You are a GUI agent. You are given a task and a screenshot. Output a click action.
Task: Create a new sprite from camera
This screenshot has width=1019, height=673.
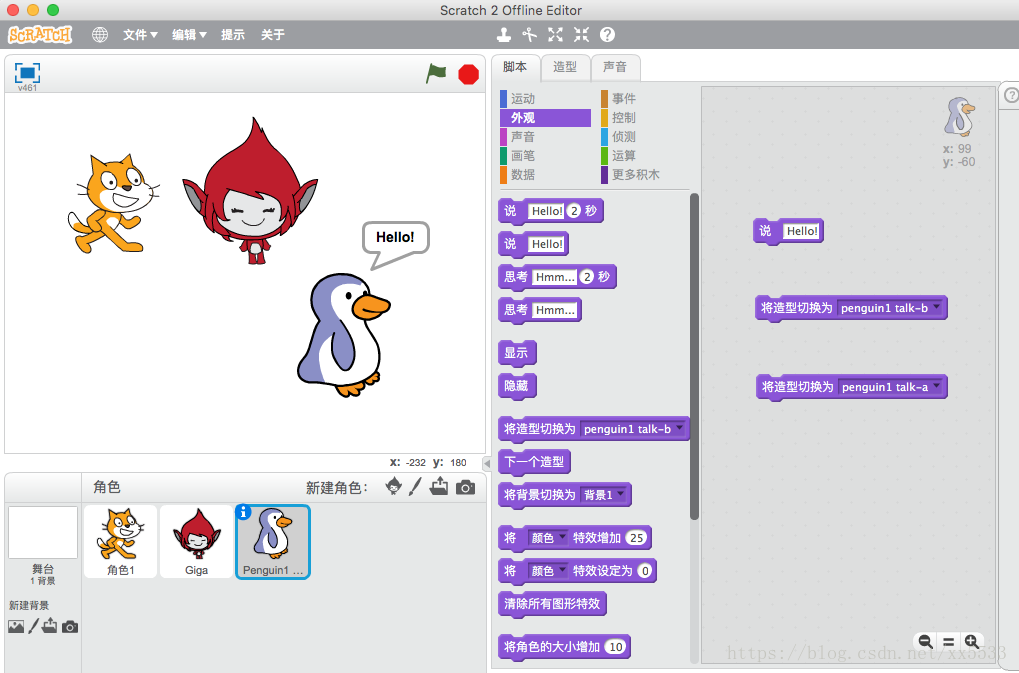tap(465, 487)
